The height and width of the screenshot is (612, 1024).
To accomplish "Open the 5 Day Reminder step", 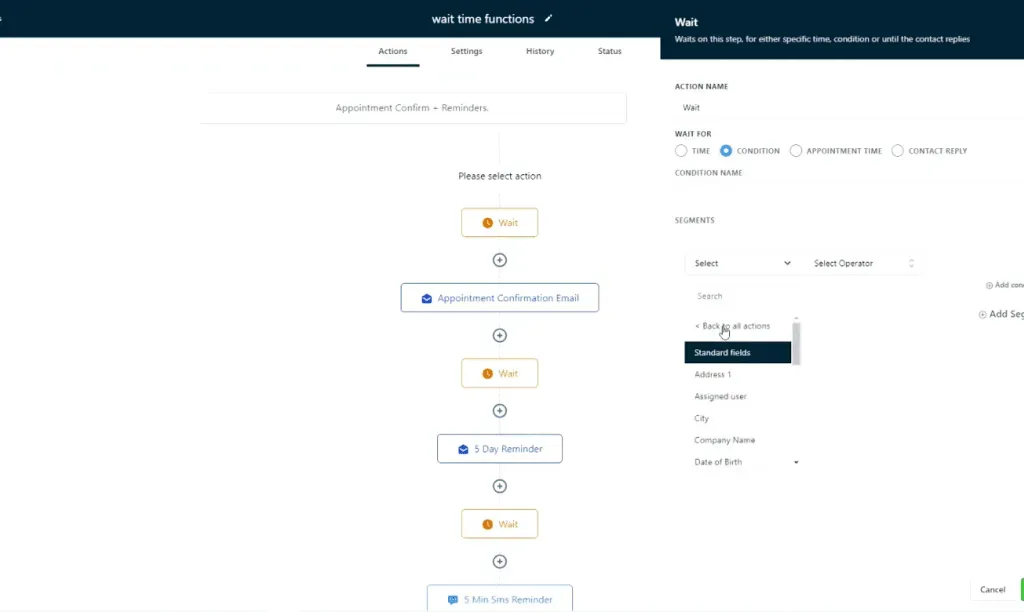I will click(500, 449).
